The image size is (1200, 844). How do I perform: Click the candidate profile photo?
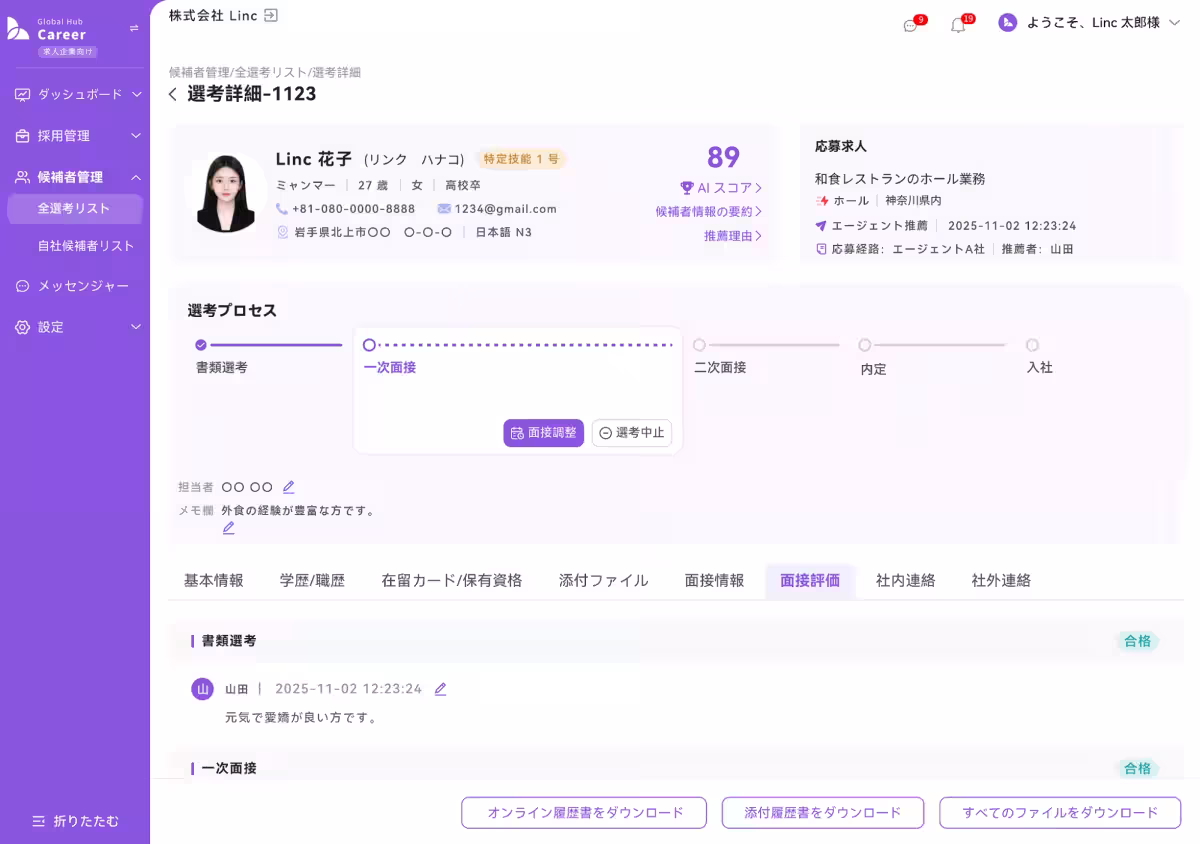click(x=225, y=193)
